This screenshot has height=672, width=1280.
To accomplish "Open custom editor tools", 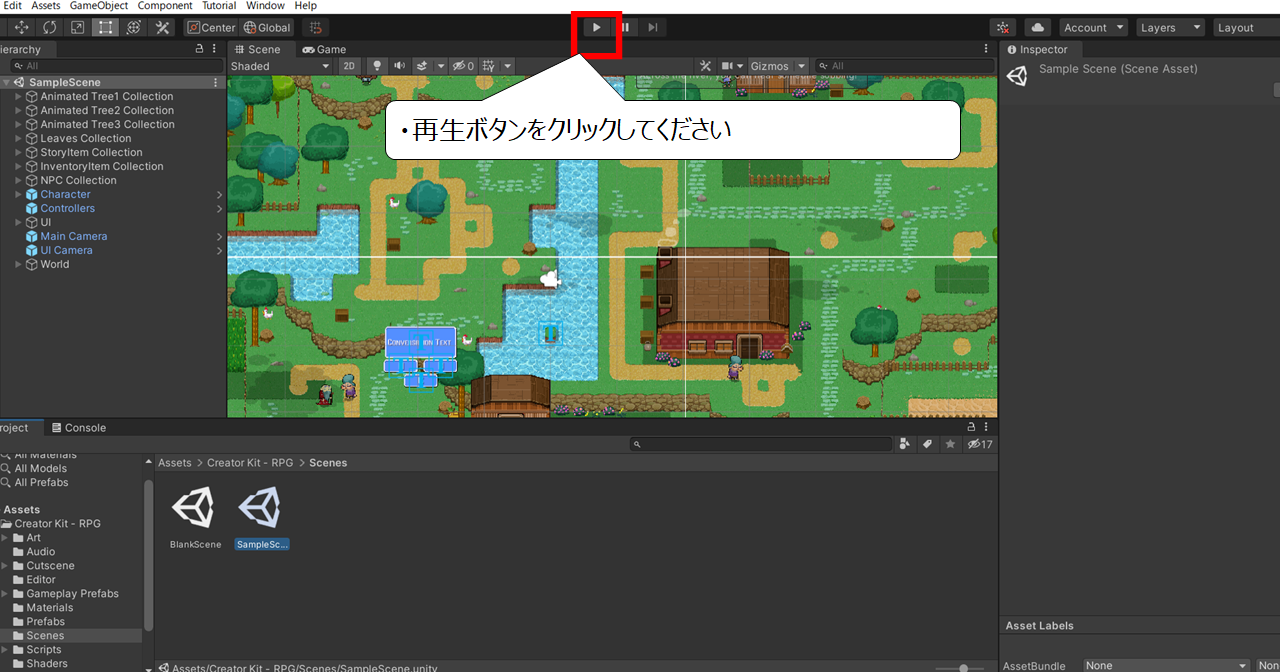I will coord(162,27).
